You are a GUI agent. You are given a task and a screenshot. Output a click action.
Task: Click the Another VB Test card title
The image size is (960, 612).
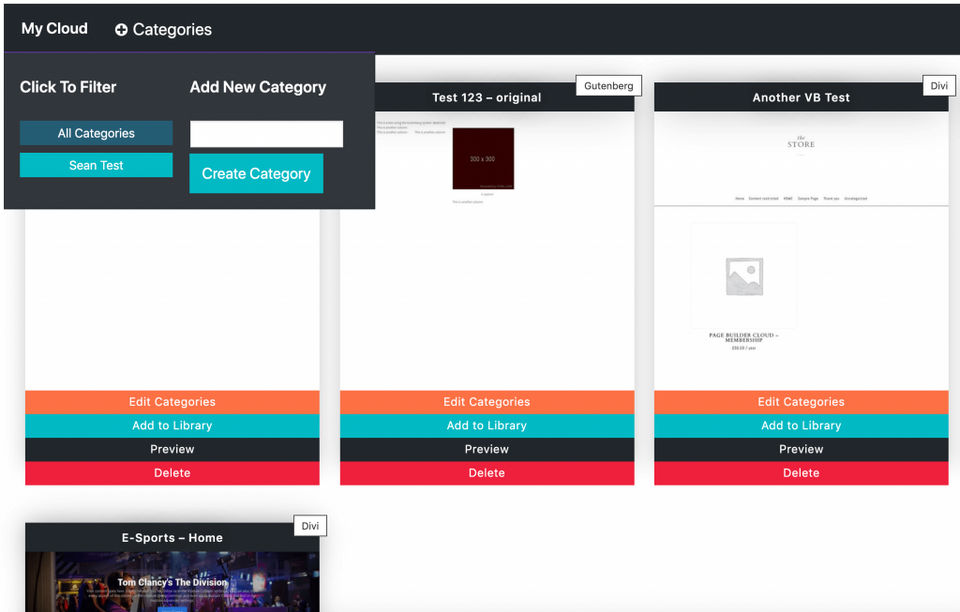801,97
